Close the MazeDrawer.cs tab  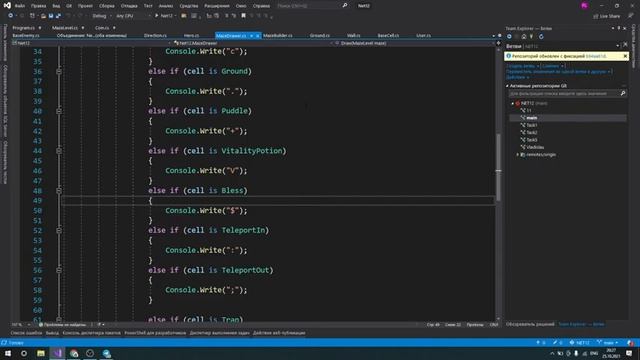258,36
